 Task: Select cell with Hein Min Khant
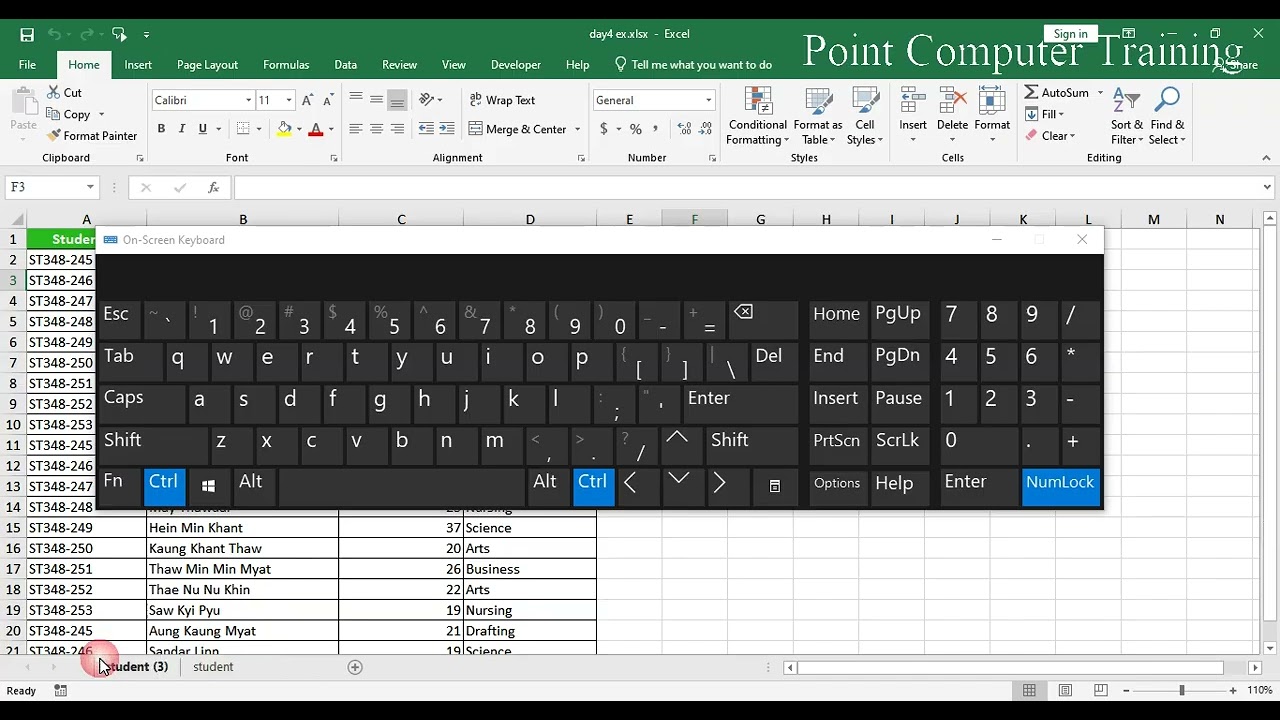pos(242,528)
